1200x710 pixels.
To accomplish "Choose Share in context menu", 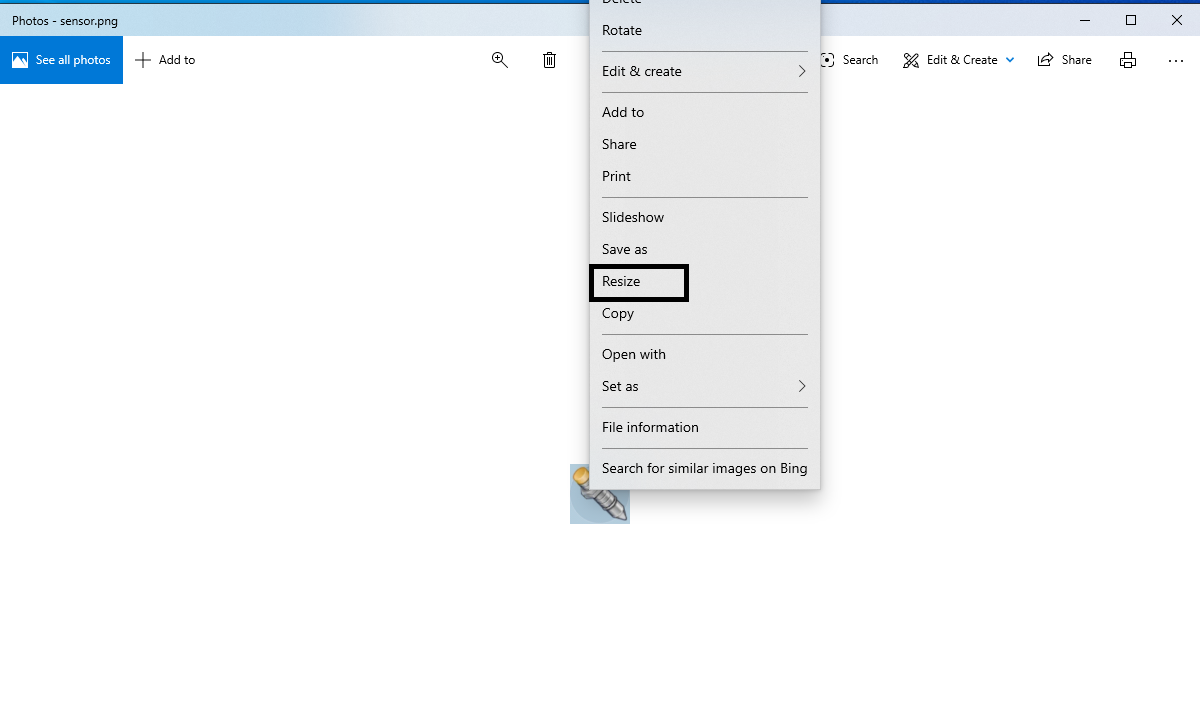I will click(x=705, y=144).
